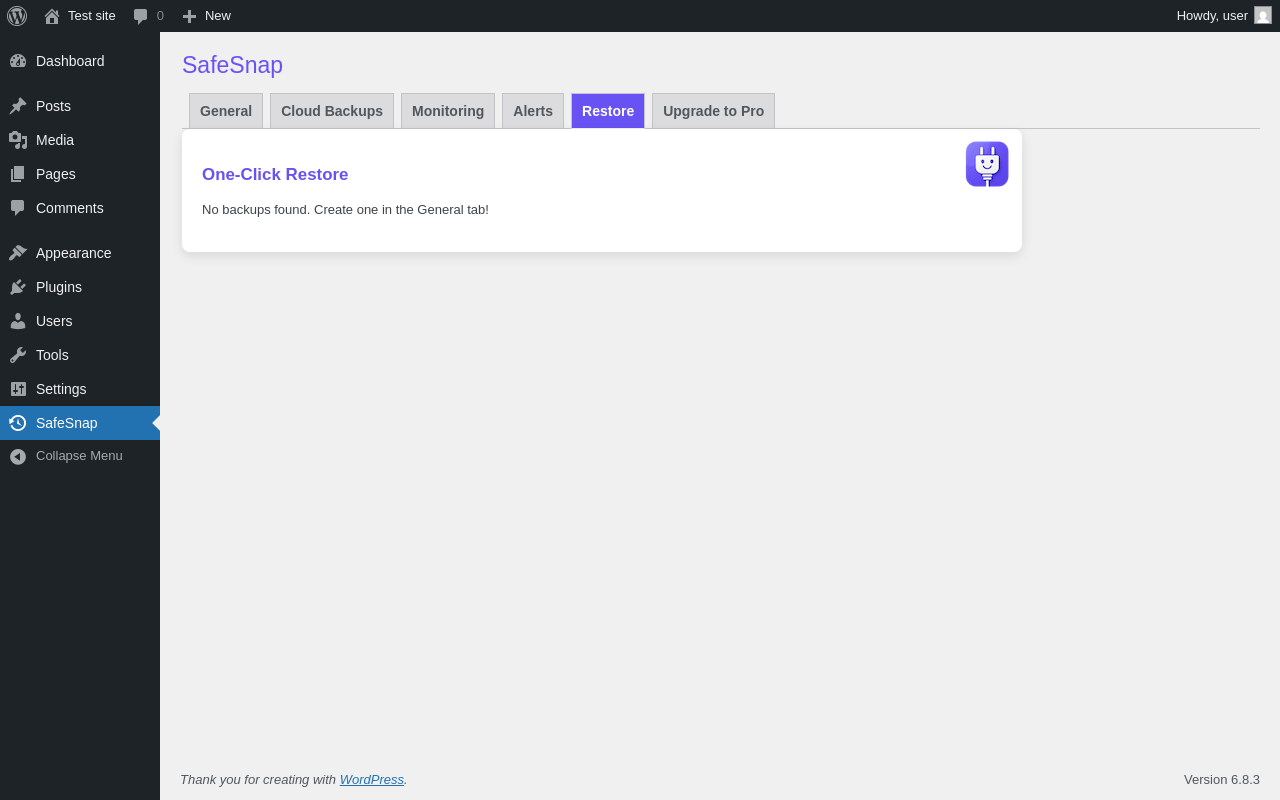Click the Collapse Menu label
Viewport: 1280px width, 800px height.
click(79, 456)
